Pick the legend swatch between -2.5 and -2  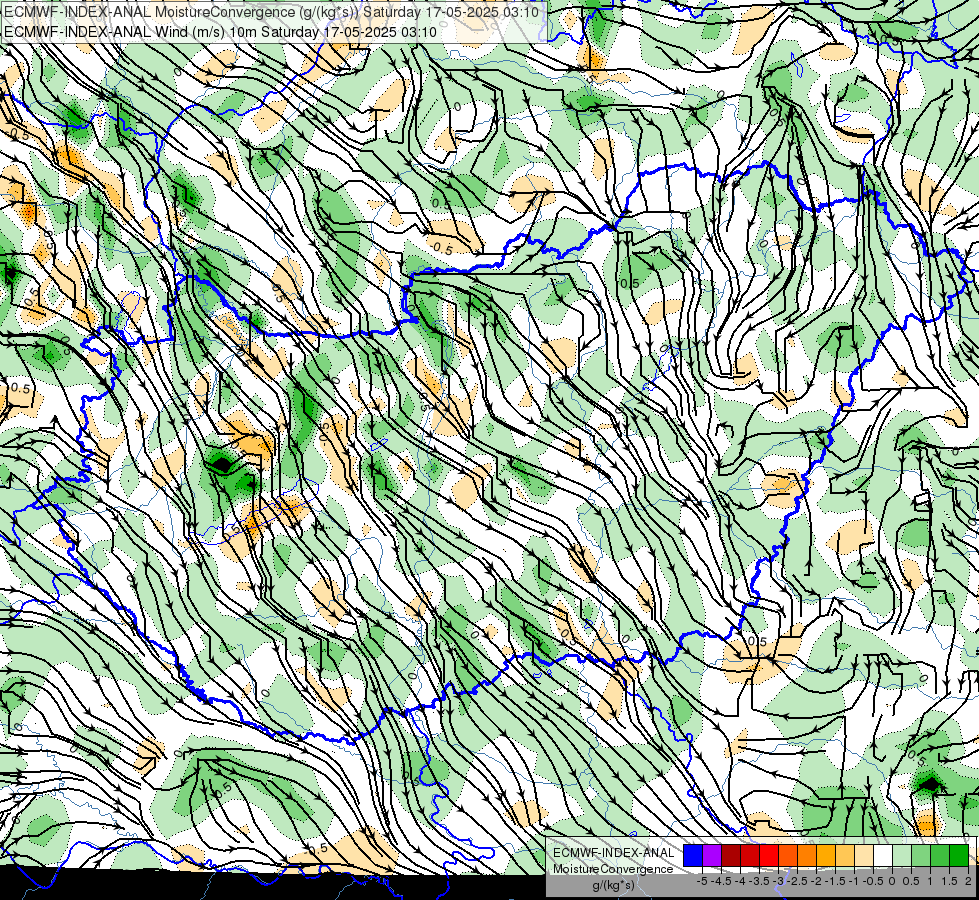(807, 855)
